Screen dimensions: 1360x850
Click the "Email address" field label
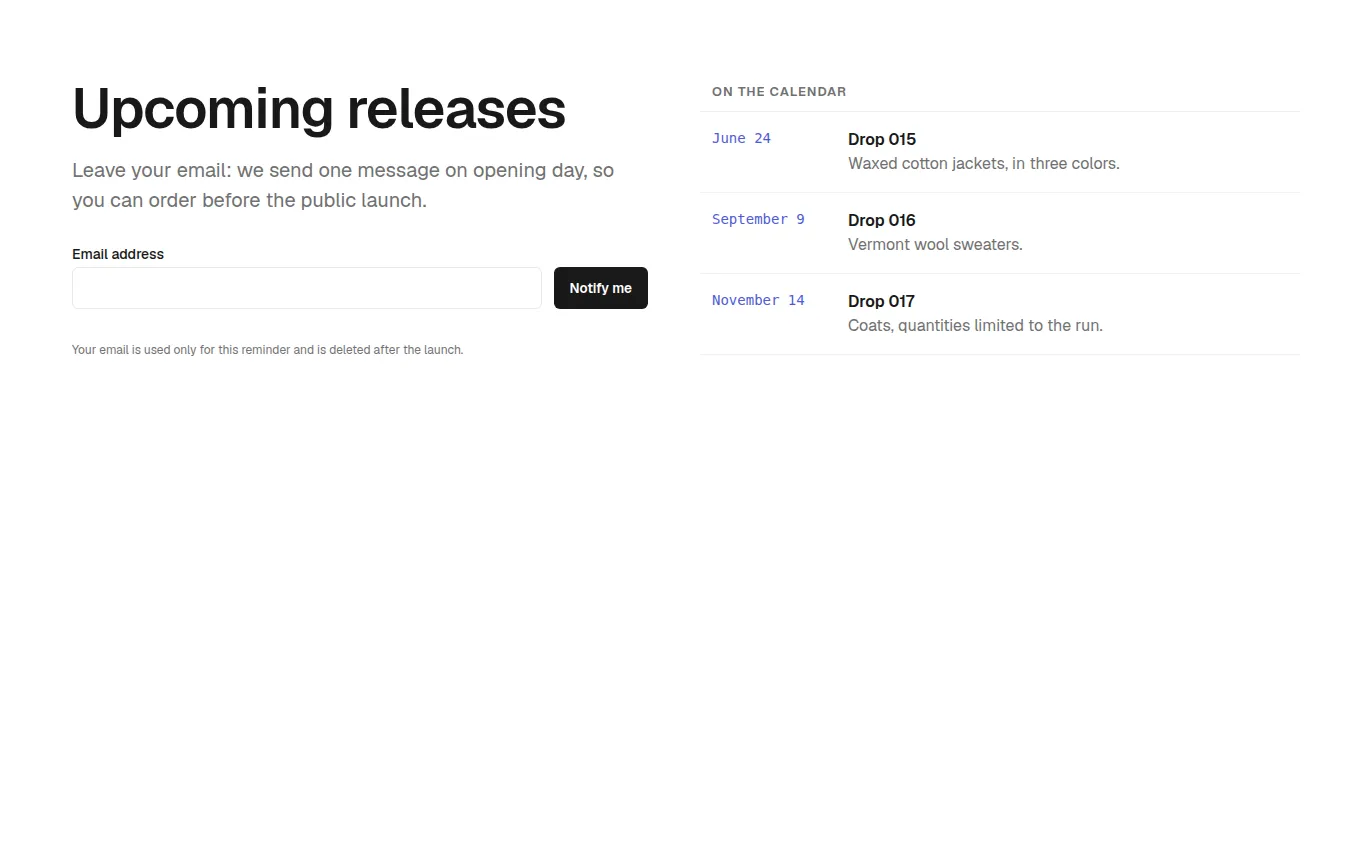[x=118, y=254]
